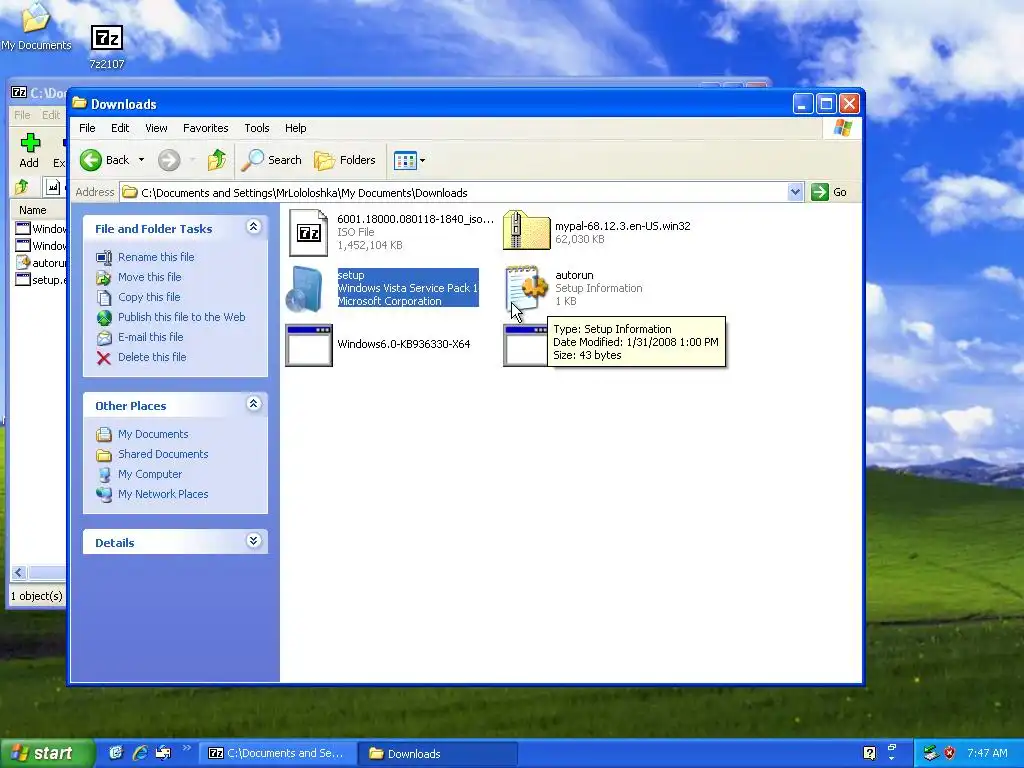The image size is (1024, 768).
Task: Click the red security shield tray icon
Action: click(x=950, y=753)
